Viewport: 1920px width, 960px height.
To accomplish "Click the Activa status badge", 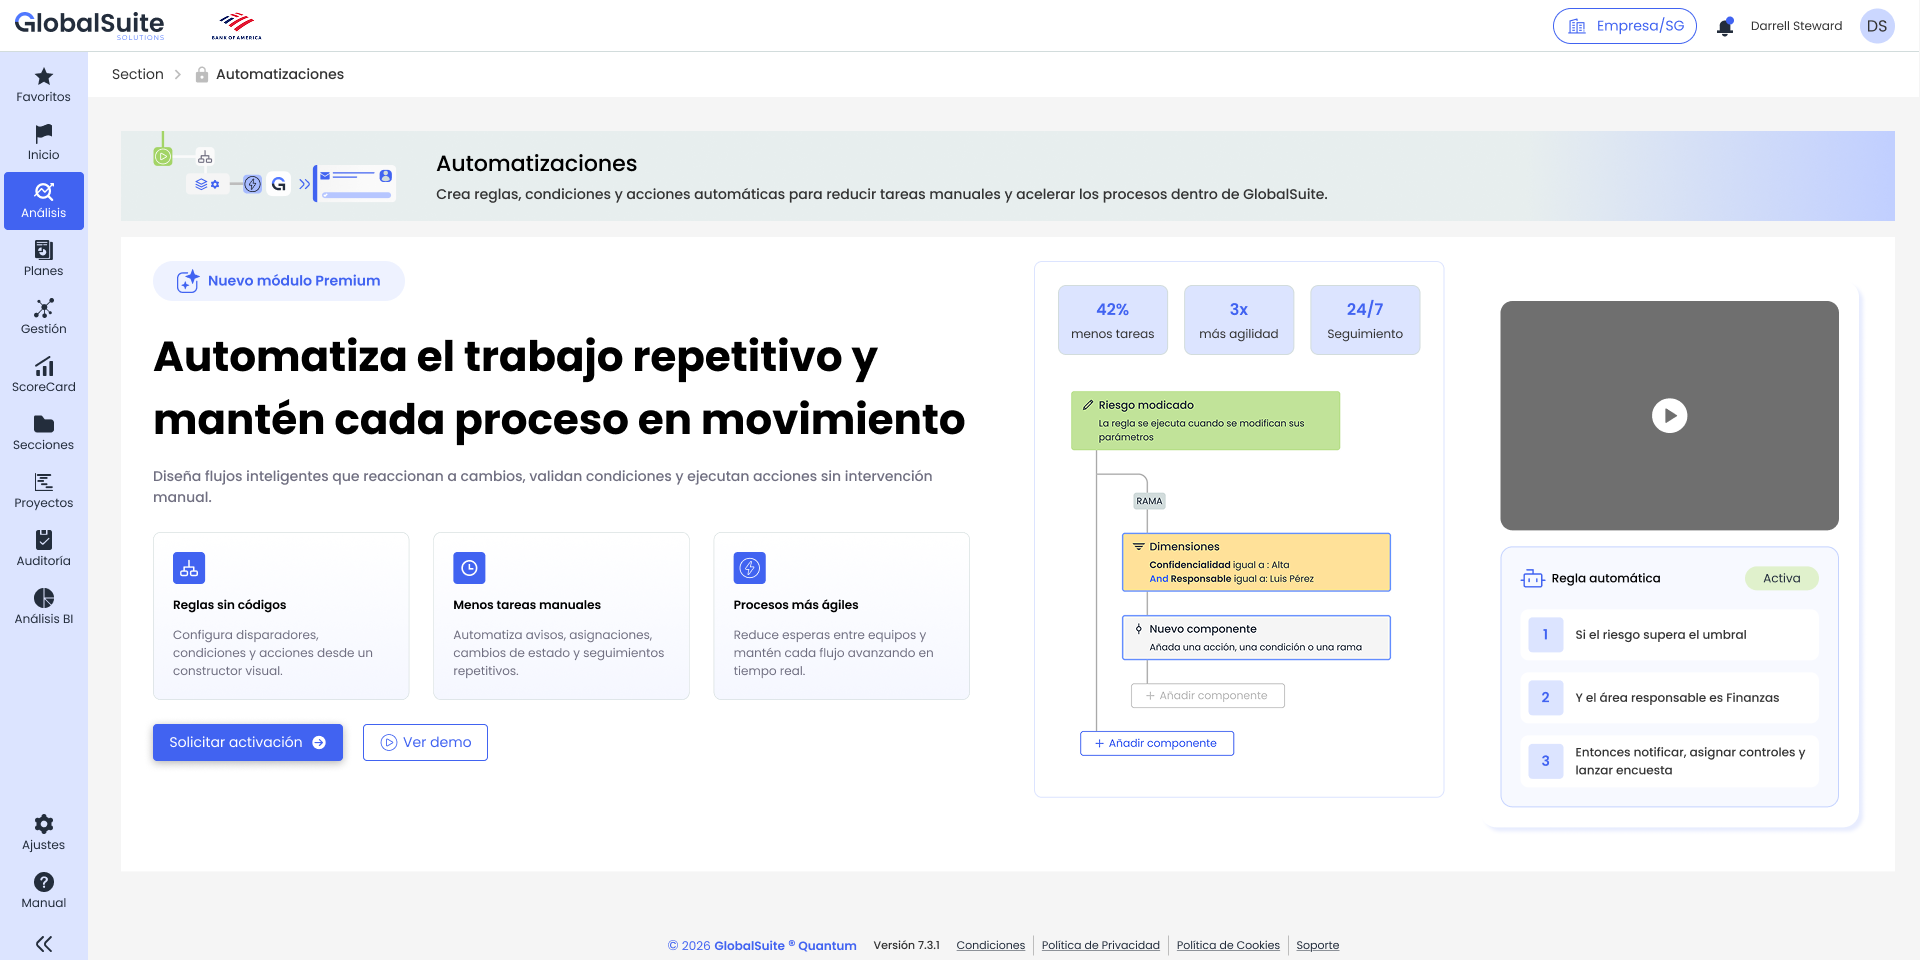I will [x=1782, y=578].
